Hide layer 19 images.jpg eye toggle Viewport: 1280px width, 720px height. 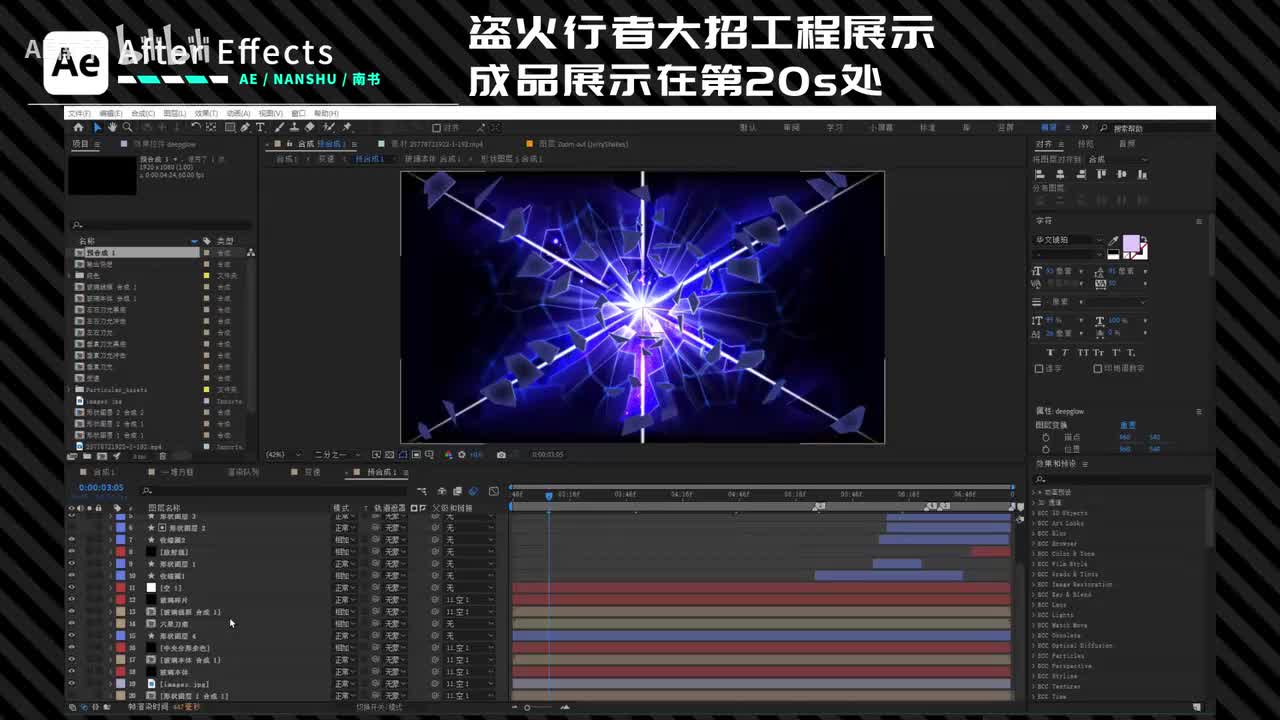72,684
